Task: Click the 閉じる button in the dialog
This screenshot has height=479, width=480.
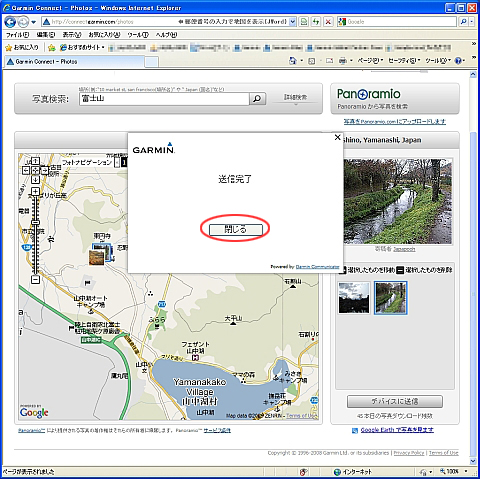Action: click(x=235, y=229)
